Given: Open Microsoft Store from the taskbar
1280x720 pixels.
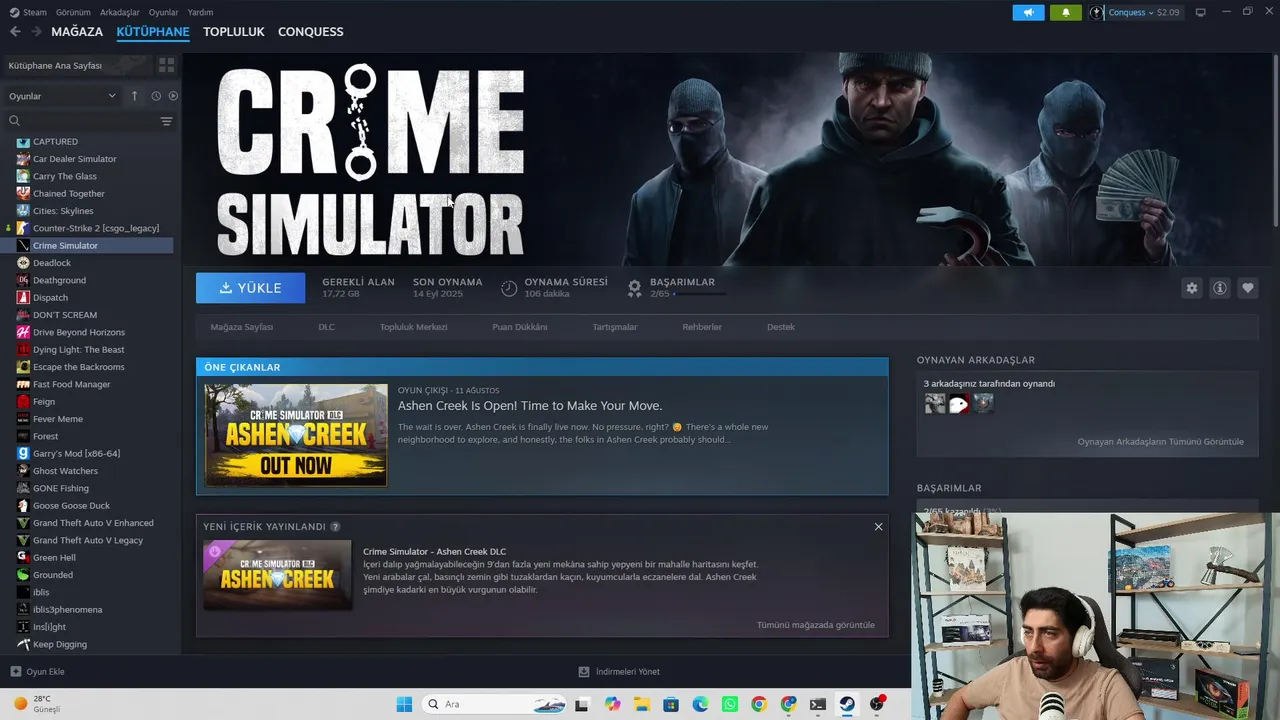Looking at the screenshot, I should pos(671,704).
